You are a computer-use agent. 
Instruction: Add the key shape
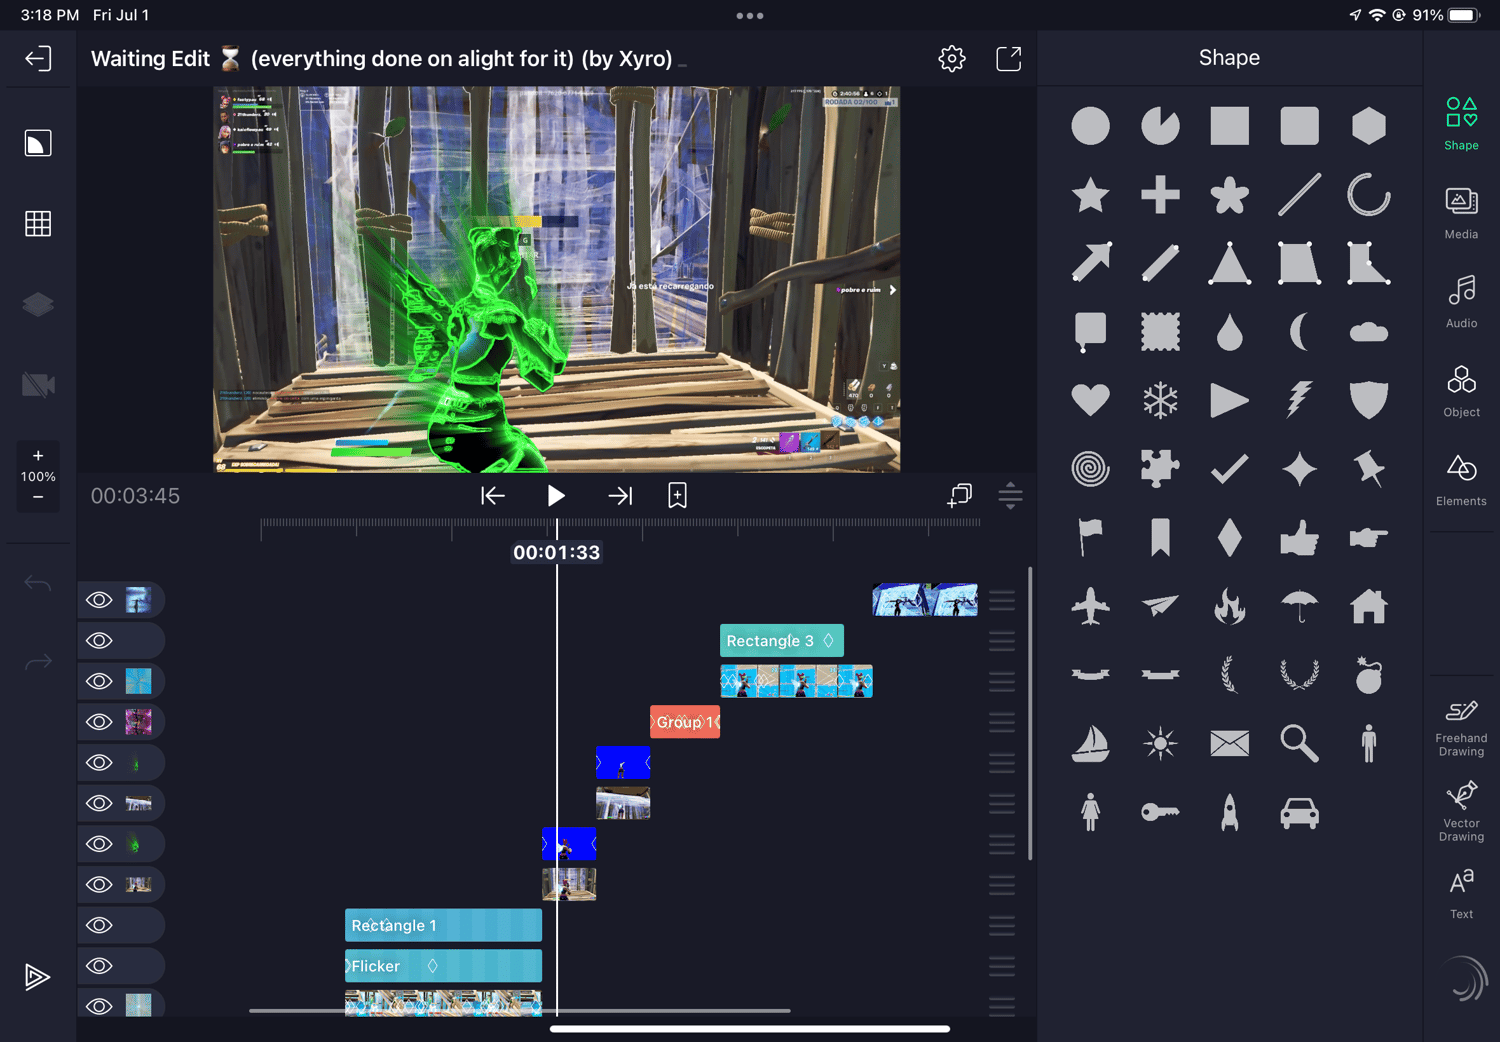click(1160, 812)
